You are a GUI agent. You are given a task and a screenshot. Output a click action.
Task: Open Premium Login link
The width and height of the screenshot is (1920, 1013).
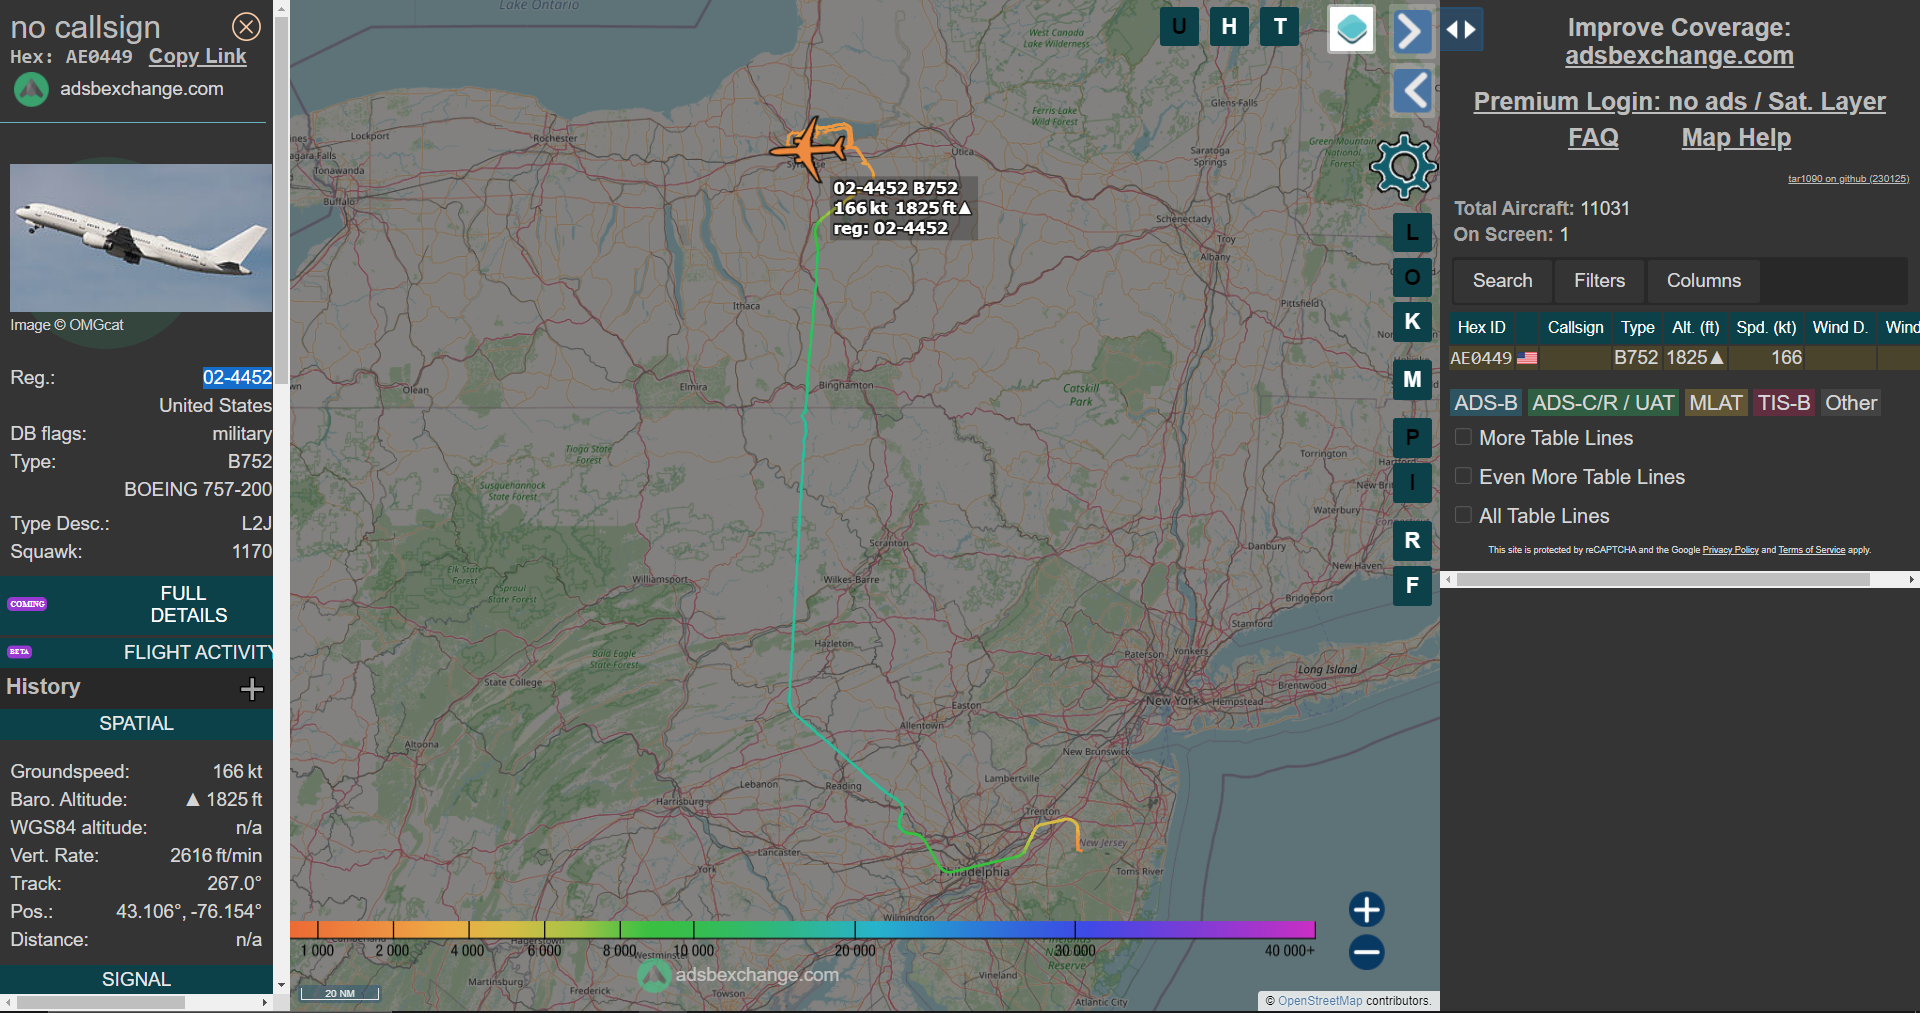1679,101
